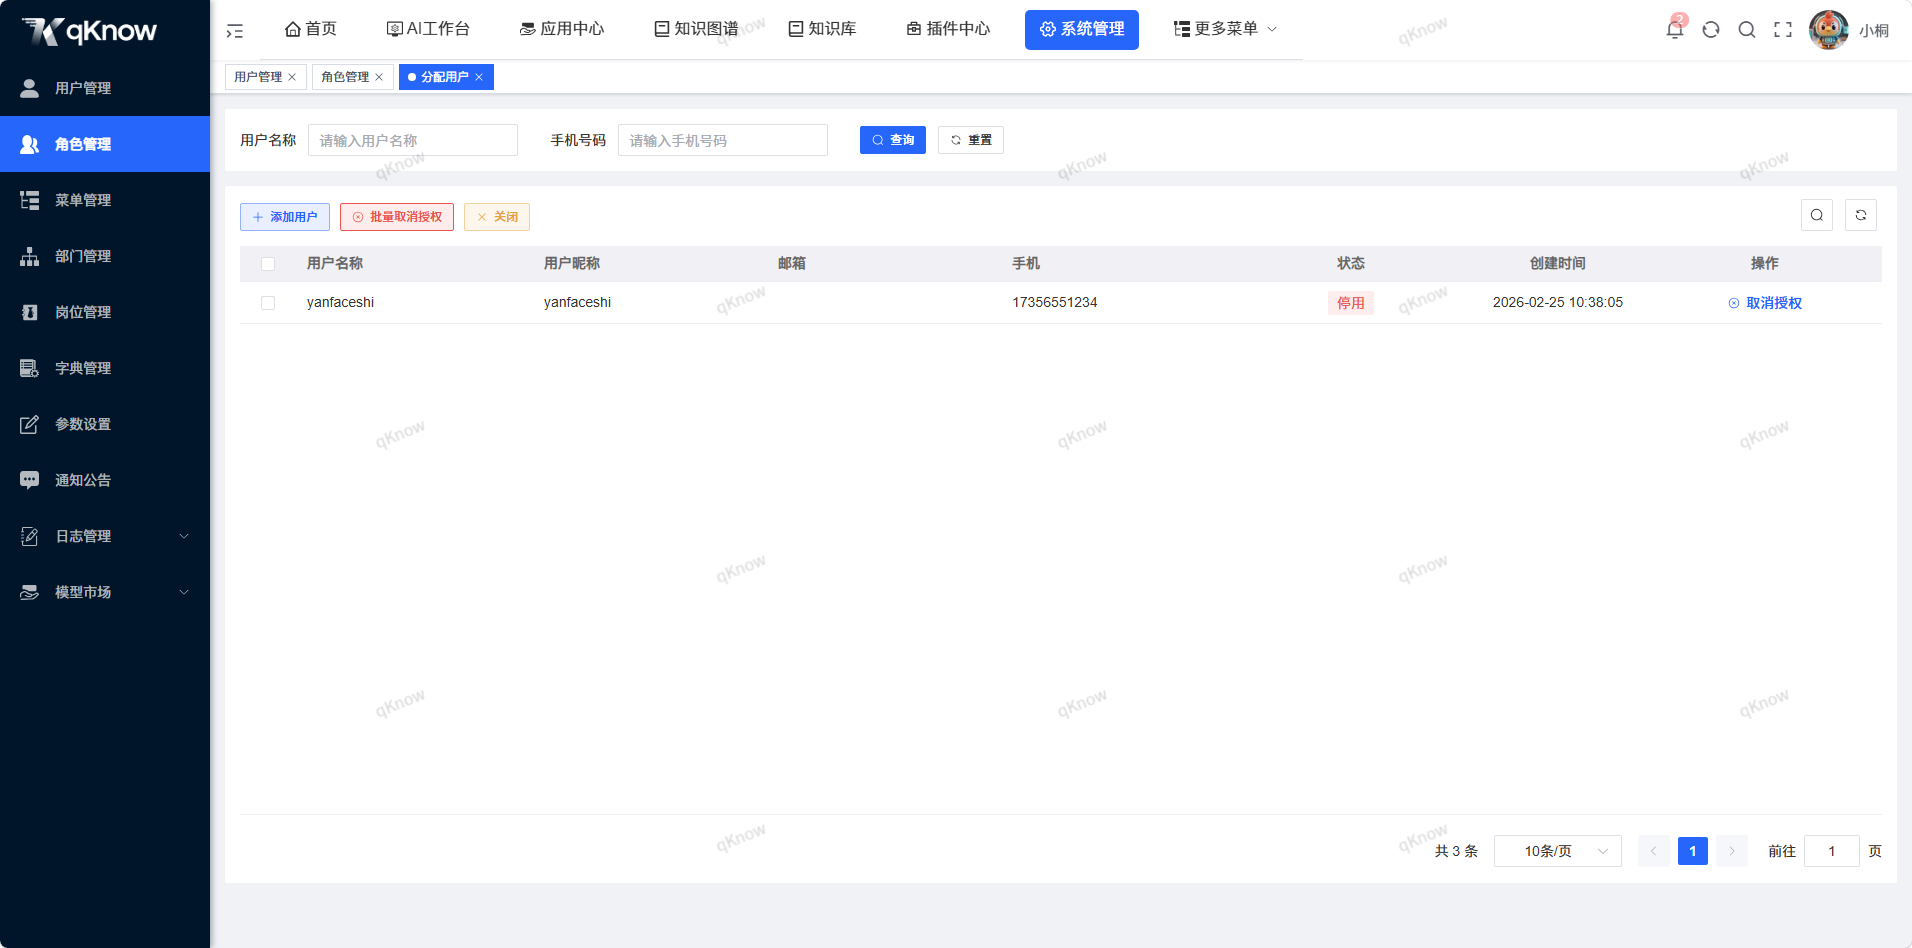Image resolution: width=1912 pixels, height=948 pixels.
Task: Click 取消授权 for yanfaceshi
Action: 1765,303
